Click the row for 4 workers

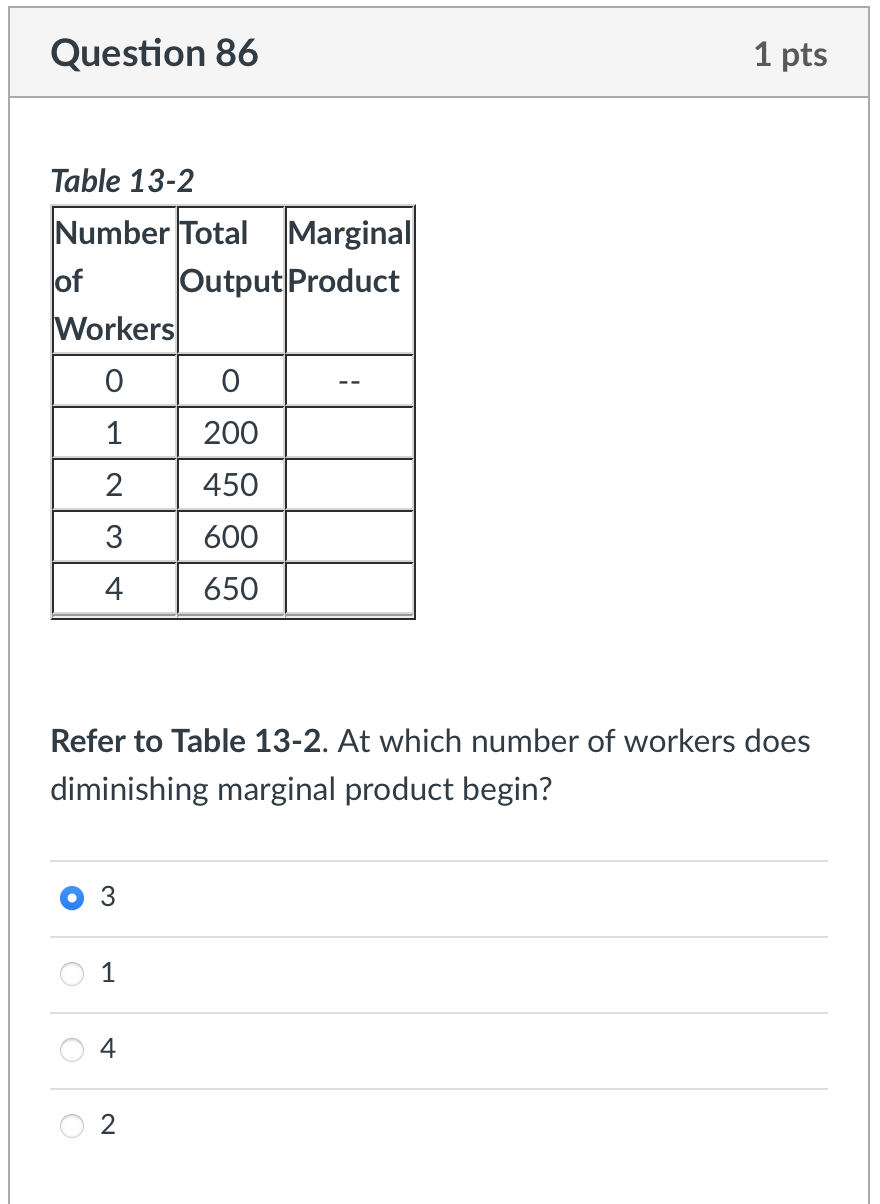coord(113,588)
